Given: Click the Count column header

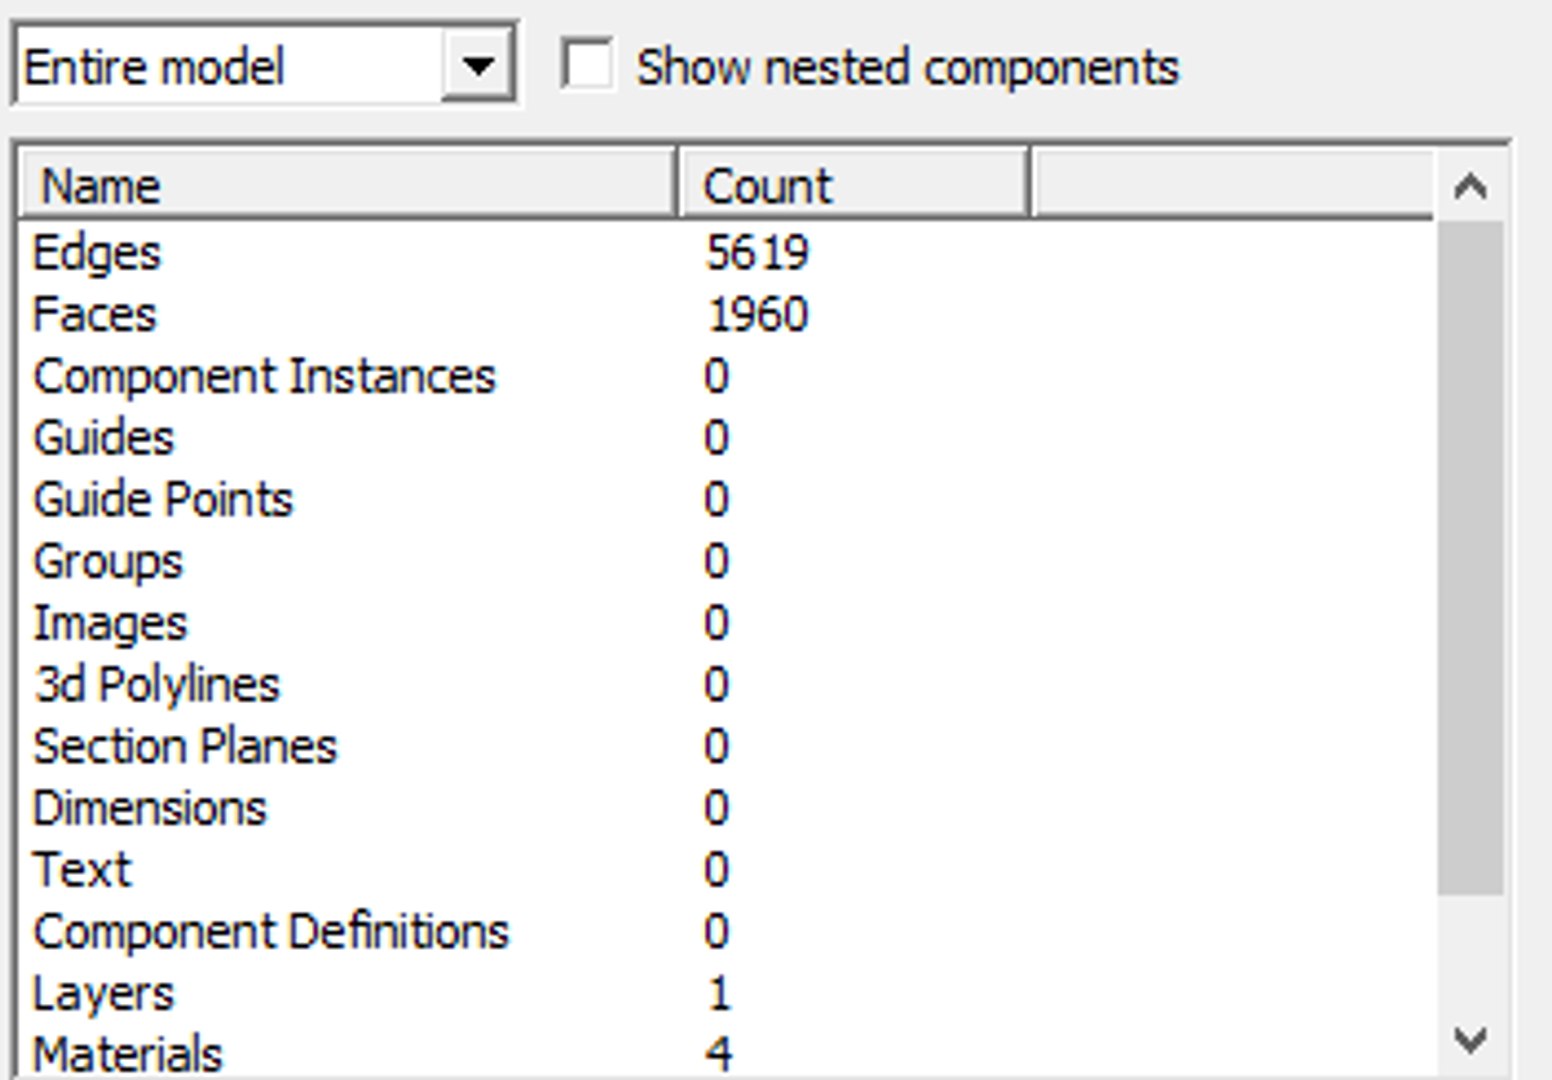Looking at the screenshot, I should pyautogui.click(x=853, y=185).
